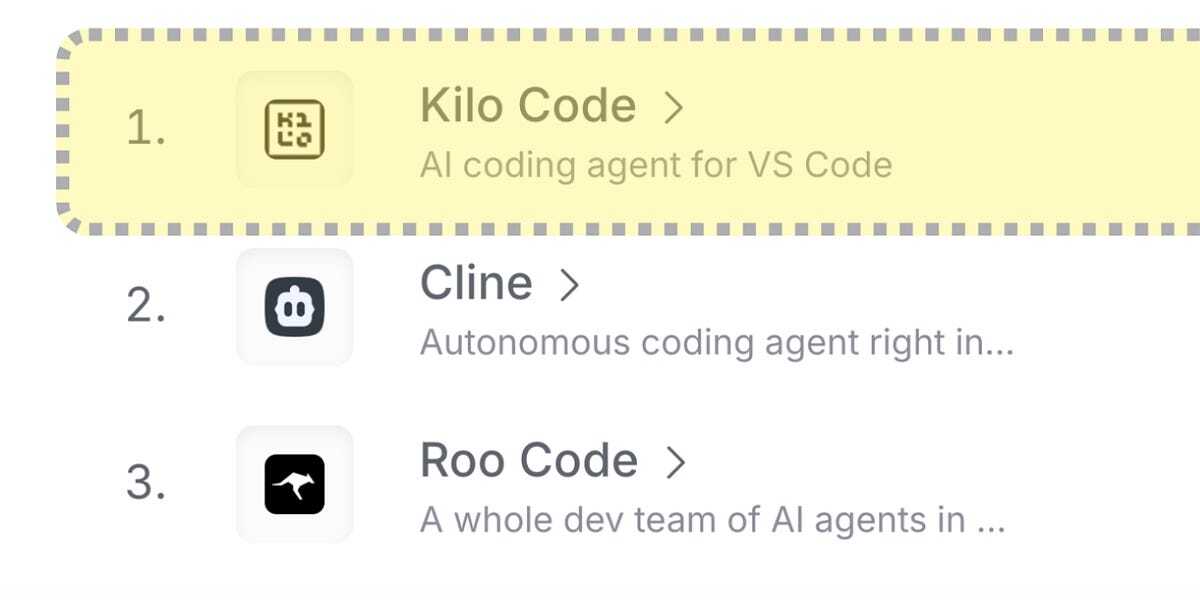Click rank number 3 beside Roo Code
This screenshot has height=600, width=1200.
[x=146, y=484]
